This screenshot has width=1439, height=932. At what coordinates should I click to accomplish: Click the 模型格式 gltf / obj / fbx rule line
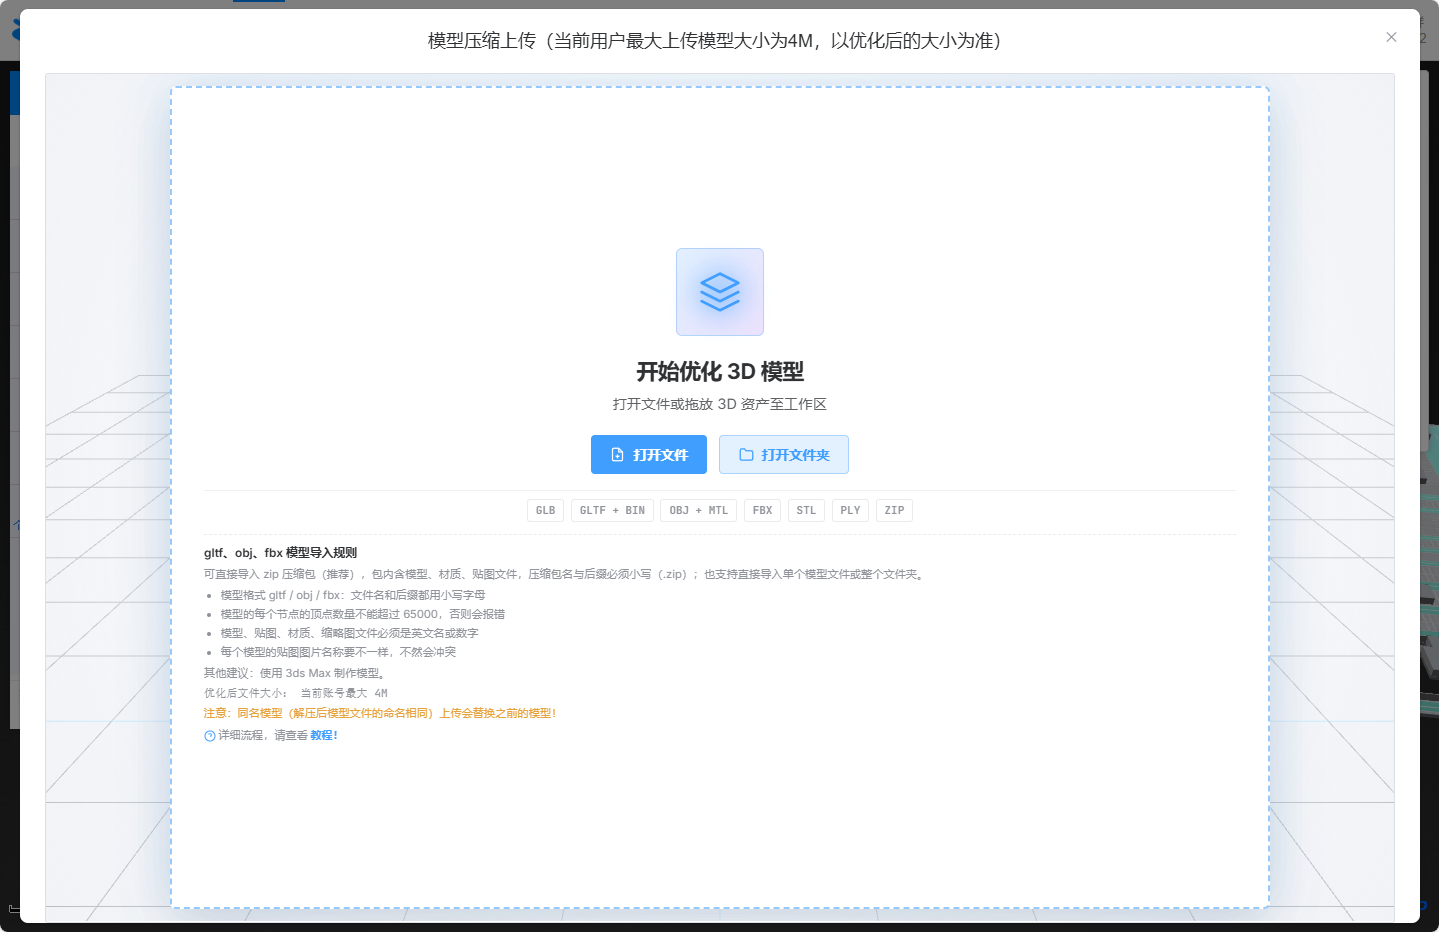(x=353, y=595)
